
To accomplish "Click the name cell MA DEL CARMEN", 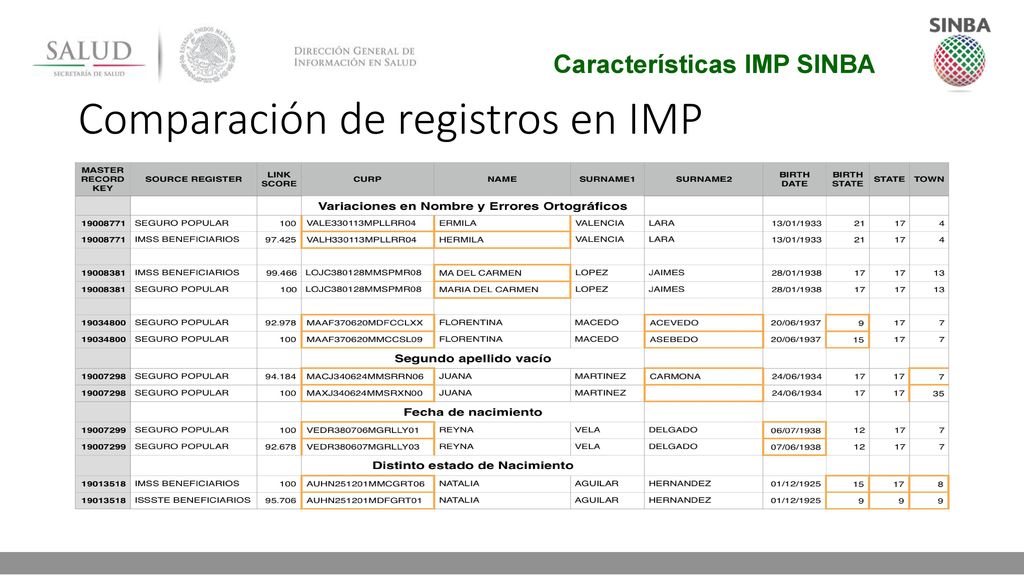I will (x=502, y=273).
